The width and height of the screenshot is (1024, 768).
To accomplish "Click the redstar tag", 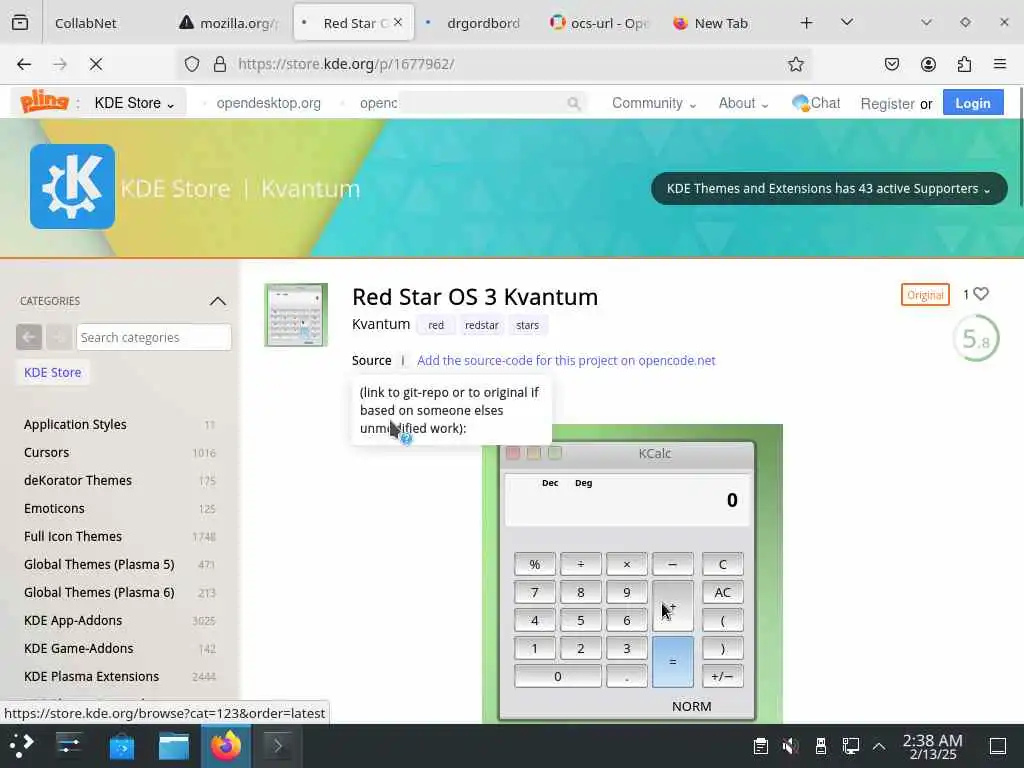I will tap(482, 325).
